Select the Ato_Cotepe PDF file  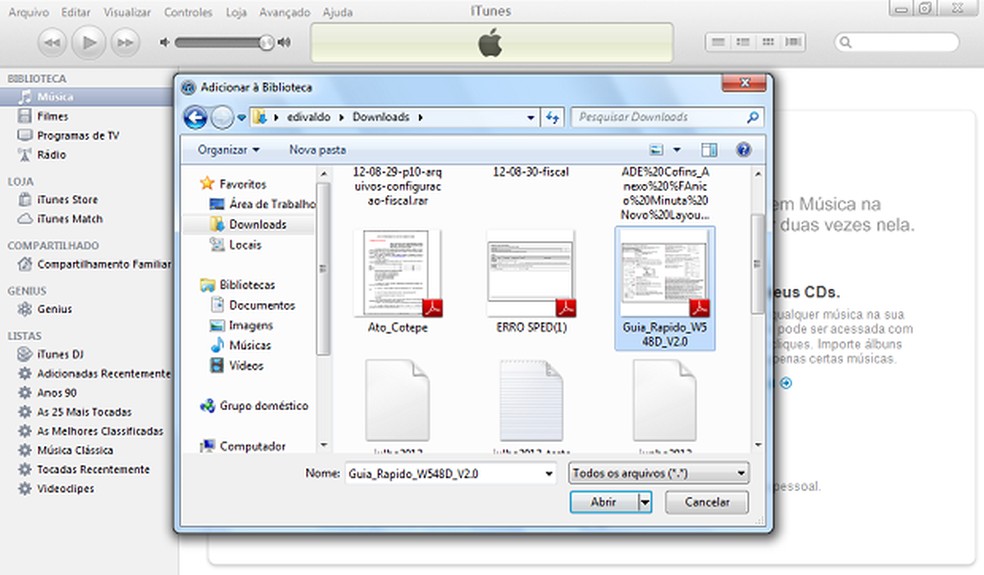coord(398,282)
